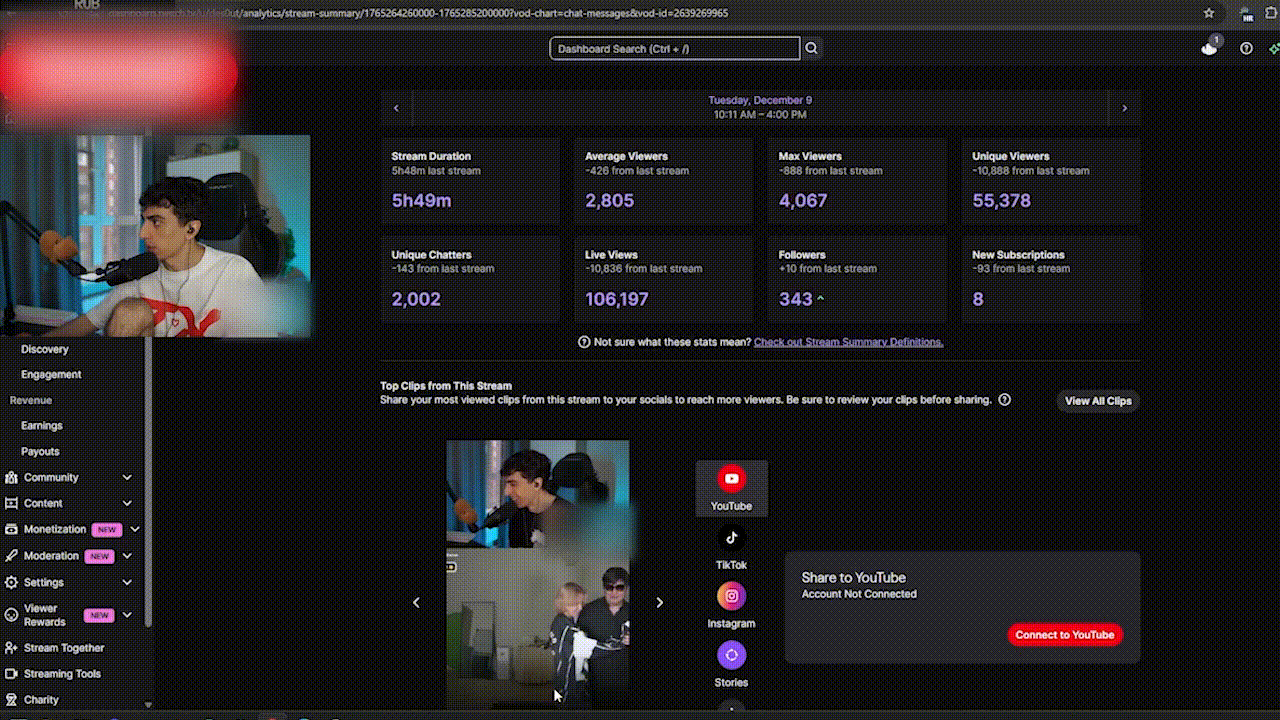This screenshot has height=720, width=1280.
Task: Choose the Instagram share icon
Action: tap(731, 596)
